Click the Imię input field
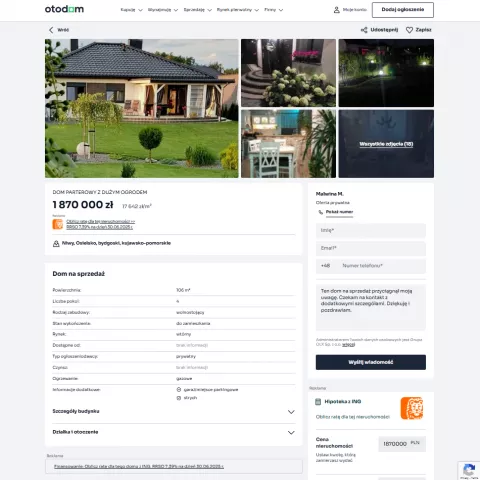Screen dimensions: 480x480 [x=371, y=230]
